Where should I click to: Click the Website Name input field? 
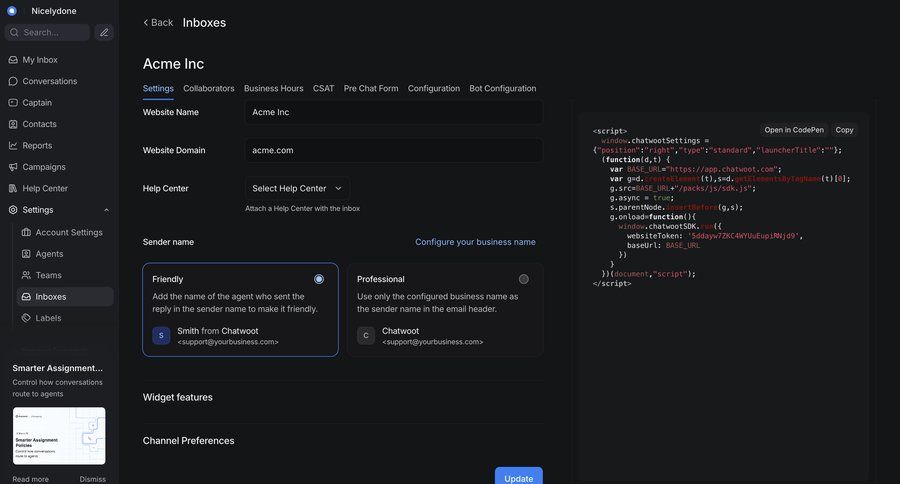393,112
